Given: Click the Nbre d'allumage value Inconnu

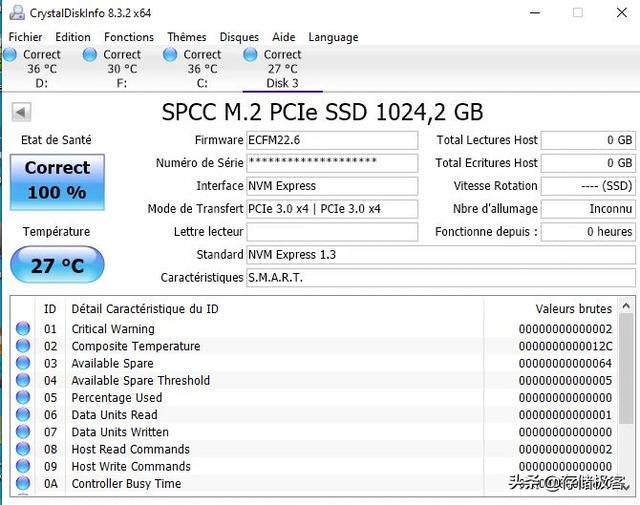Looking at the screenshot, I should (x=588, y=209).
